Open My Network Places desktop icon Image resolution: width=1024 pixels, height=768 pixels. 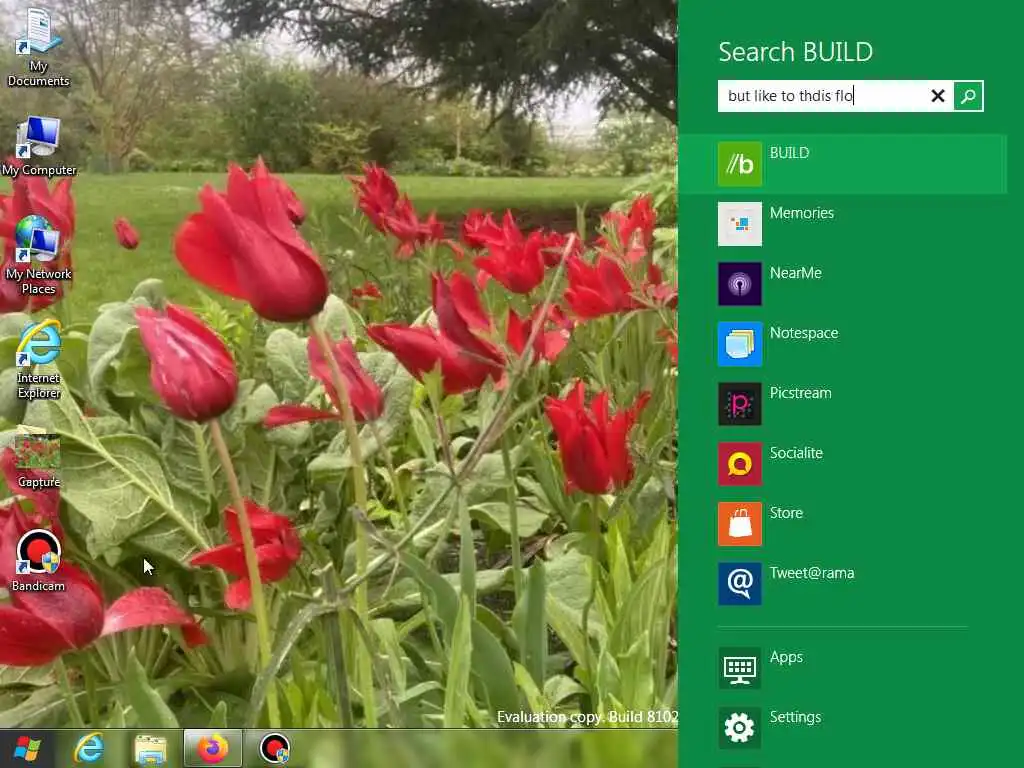(x=38, y=255)
